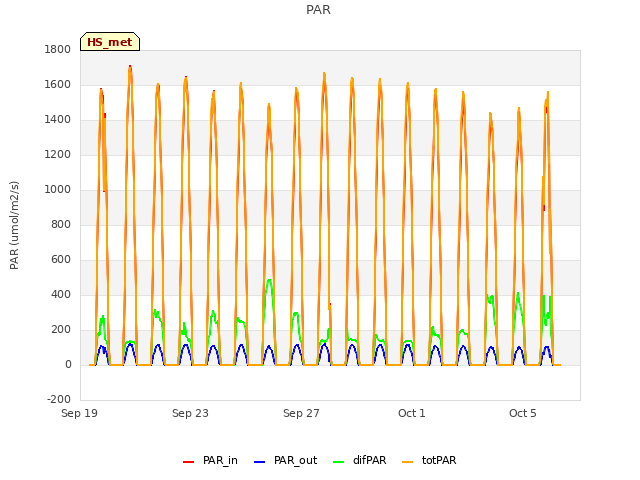Click the blue PAR_out legend swatch

pyautogui.click(x=259, y=462)
